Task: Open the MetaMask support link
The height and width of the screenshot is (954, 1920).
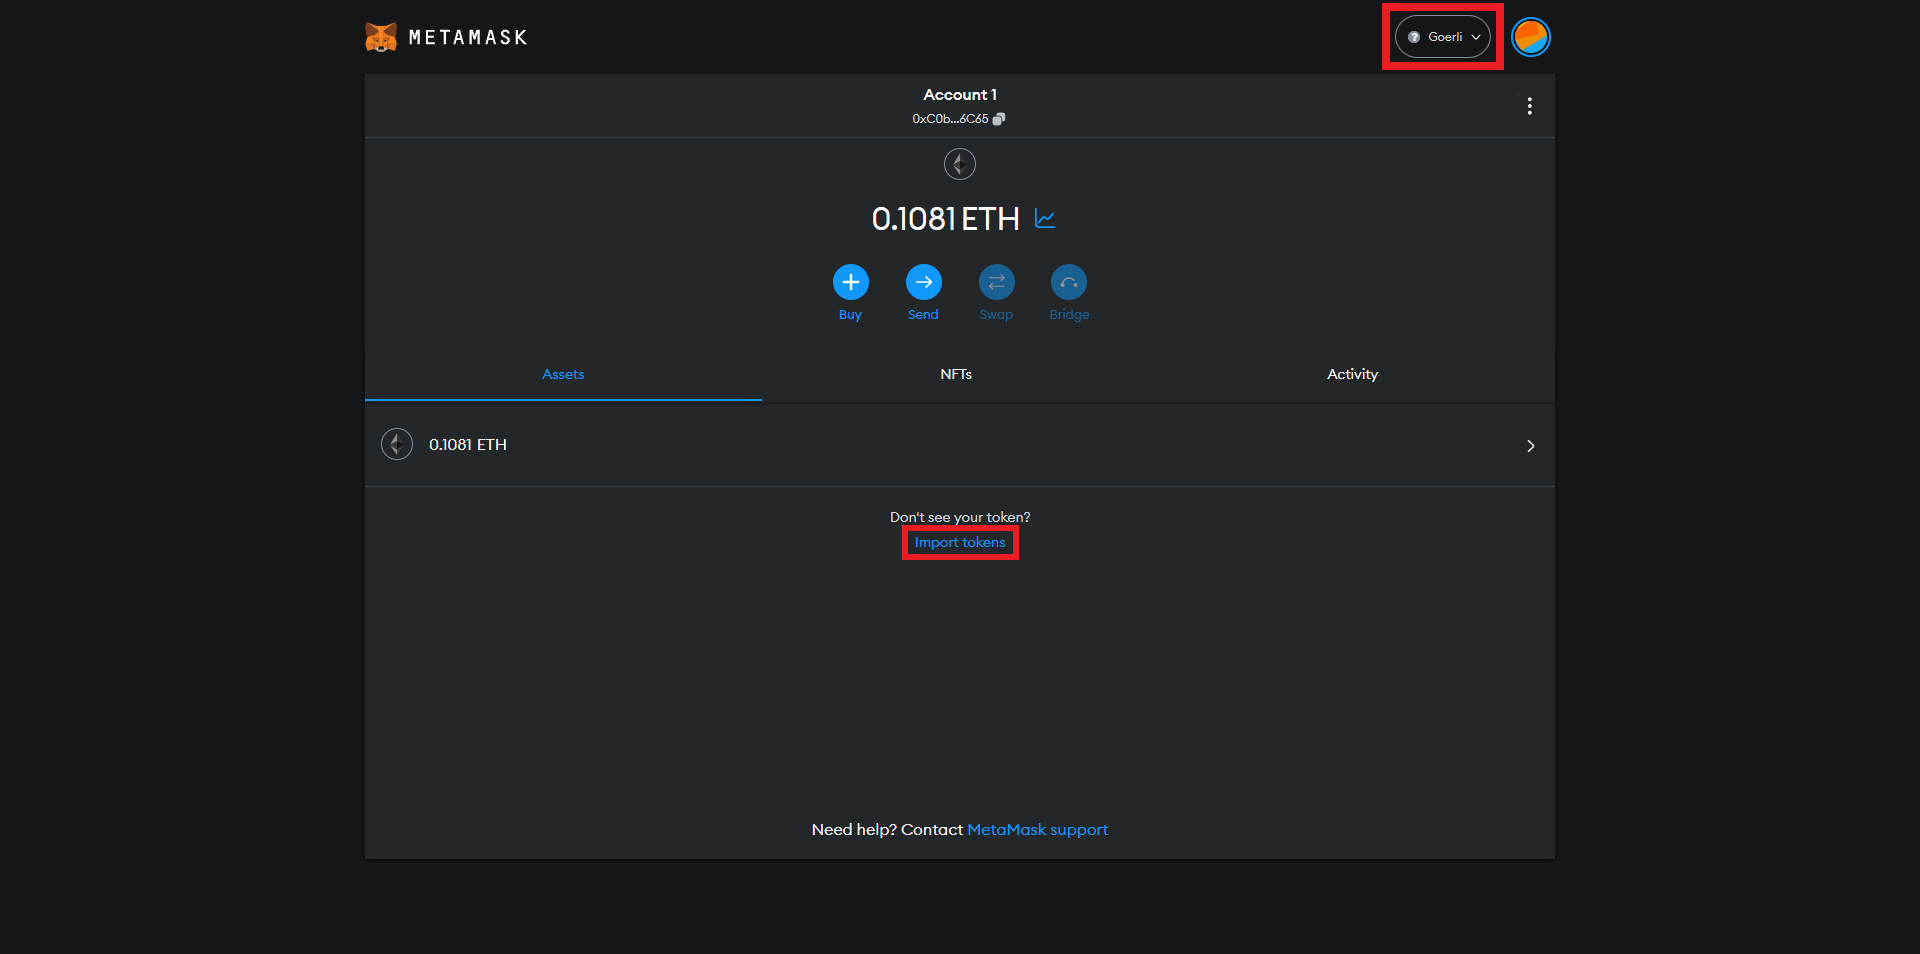Action: point(1037,830)
